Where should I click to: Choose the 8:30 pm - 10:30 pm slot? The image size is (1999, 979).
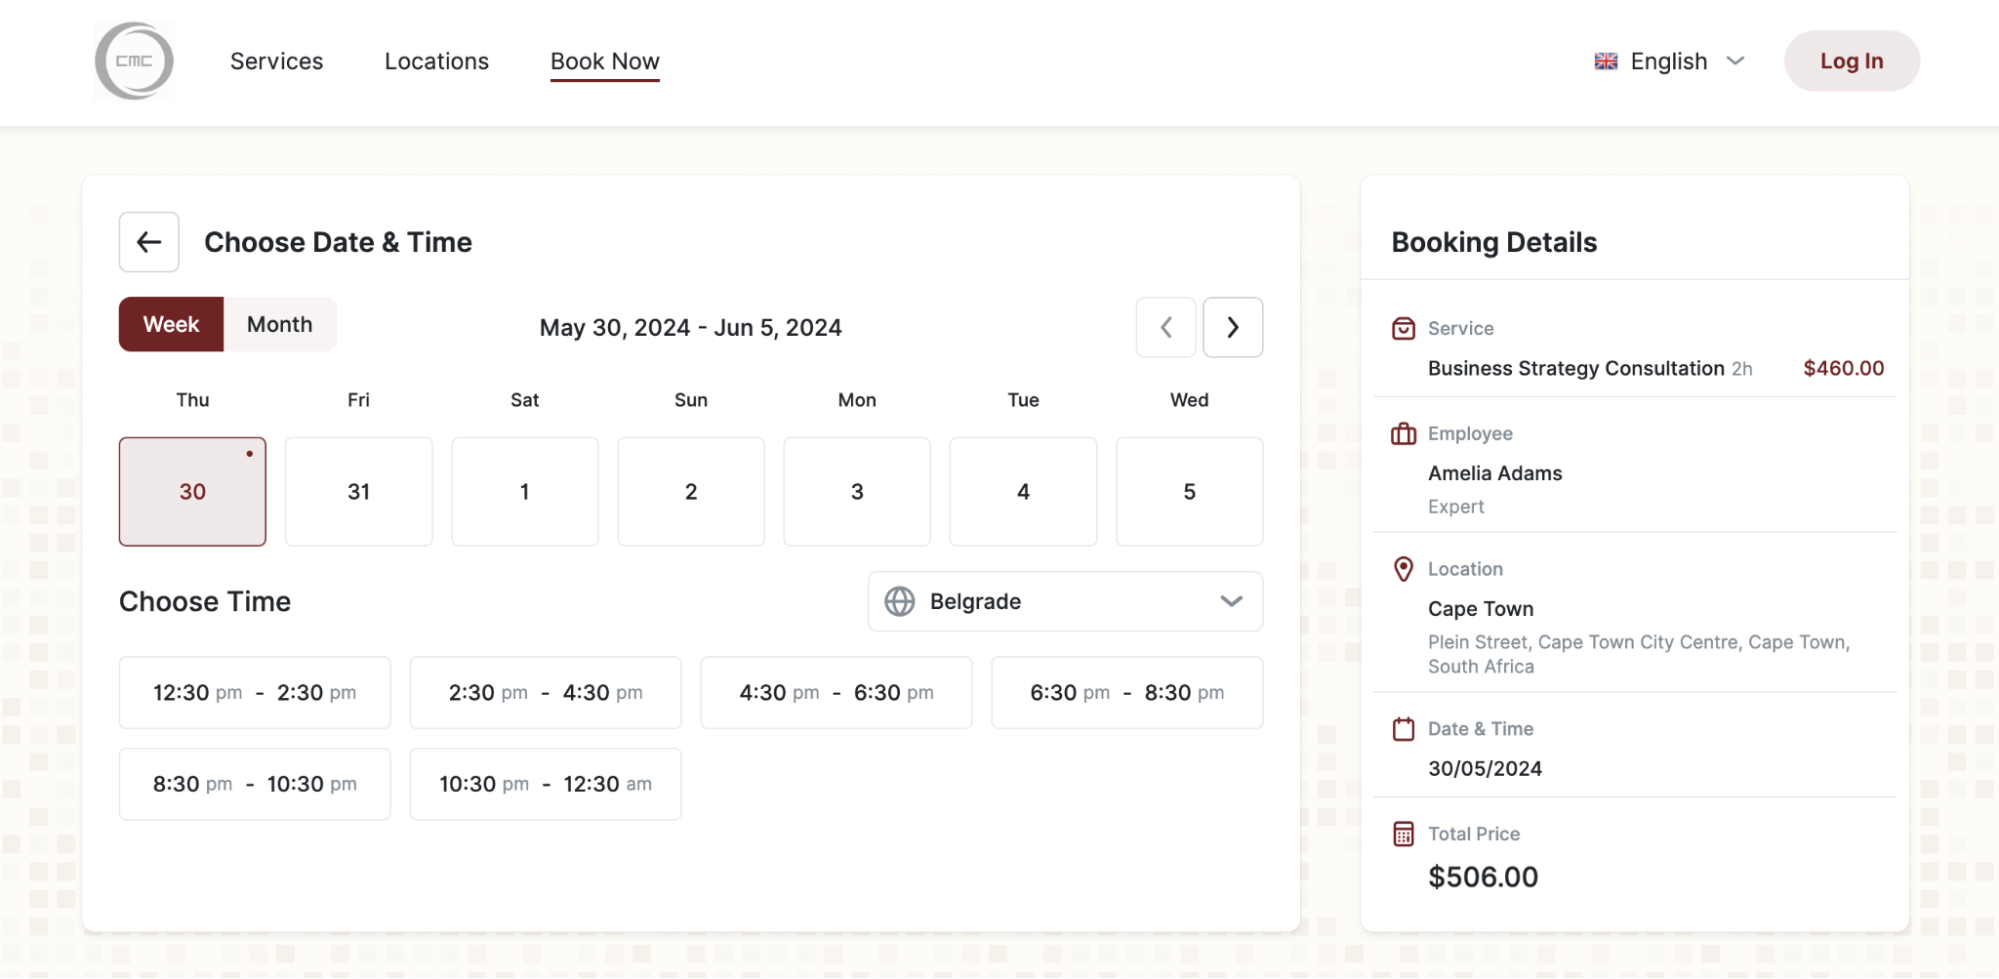(255, 784)
